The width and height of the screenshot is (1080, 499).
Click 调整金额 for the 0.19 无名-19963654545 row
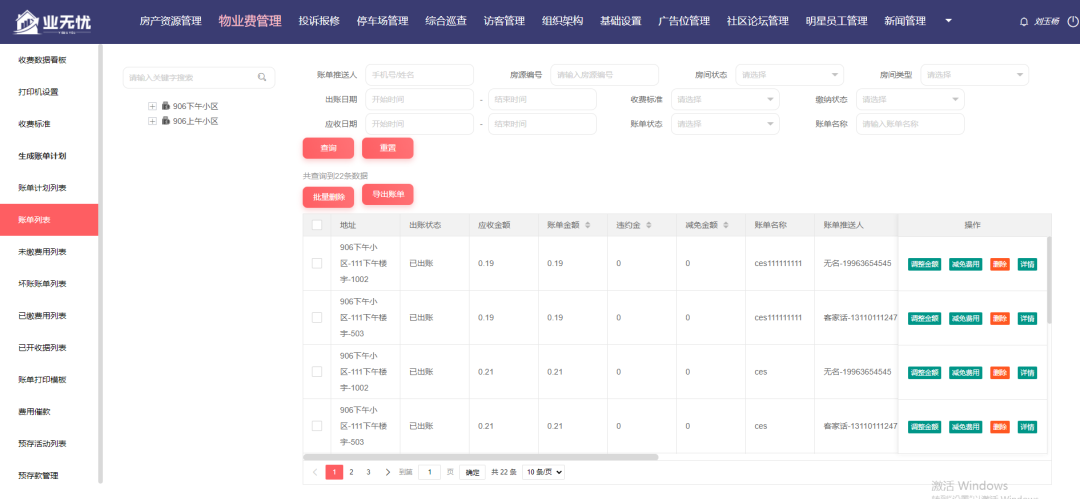pos(924,264)
